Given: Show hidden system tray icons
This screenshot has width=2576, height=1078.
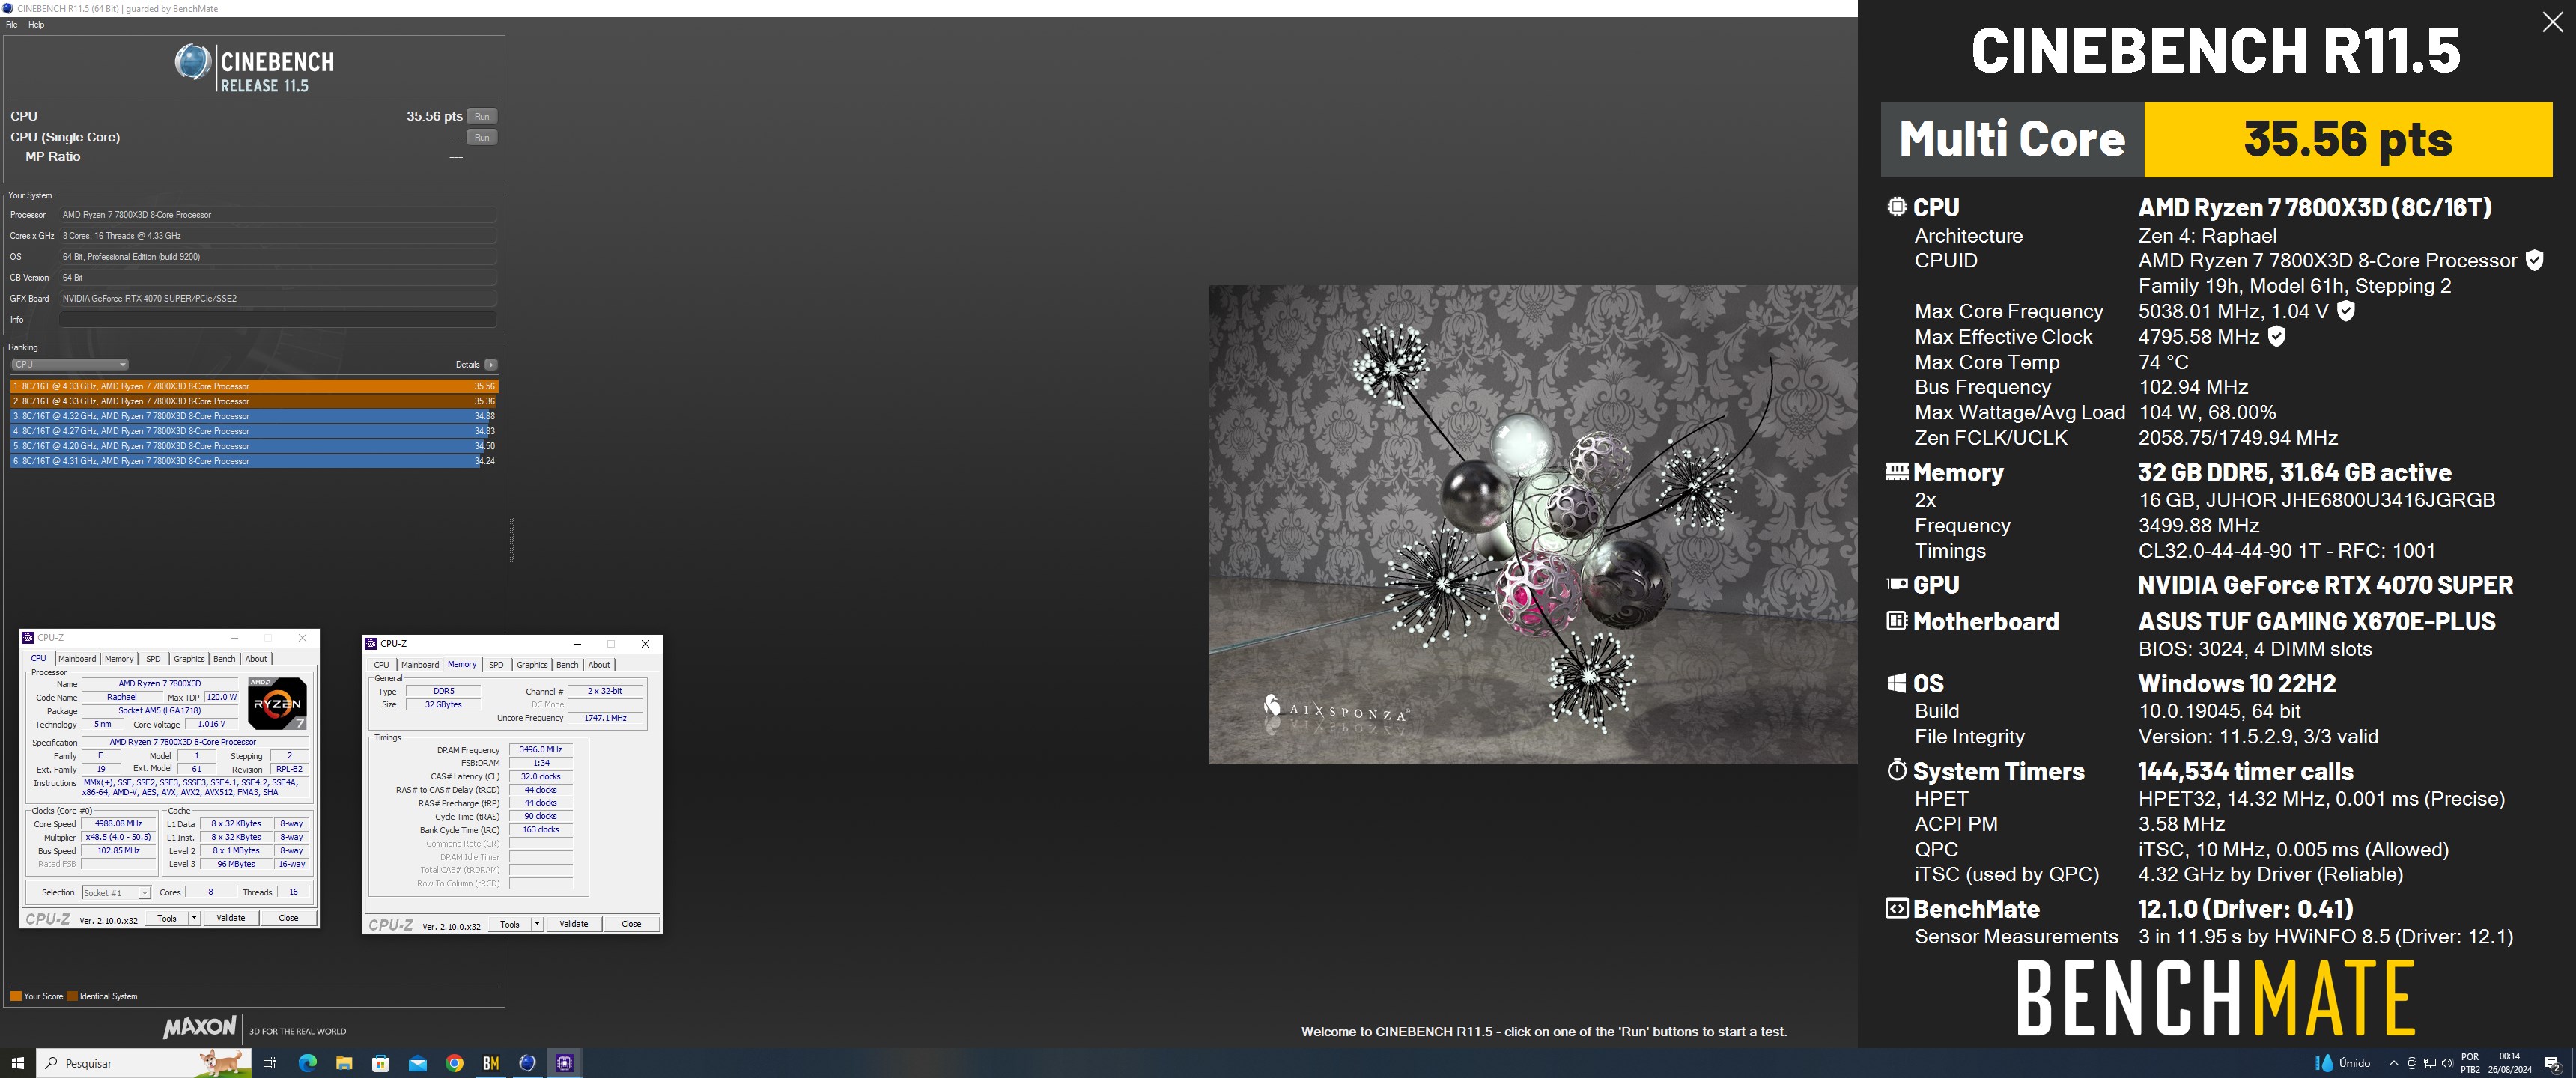Looking at the screenshot, I should [2393, 1063].
